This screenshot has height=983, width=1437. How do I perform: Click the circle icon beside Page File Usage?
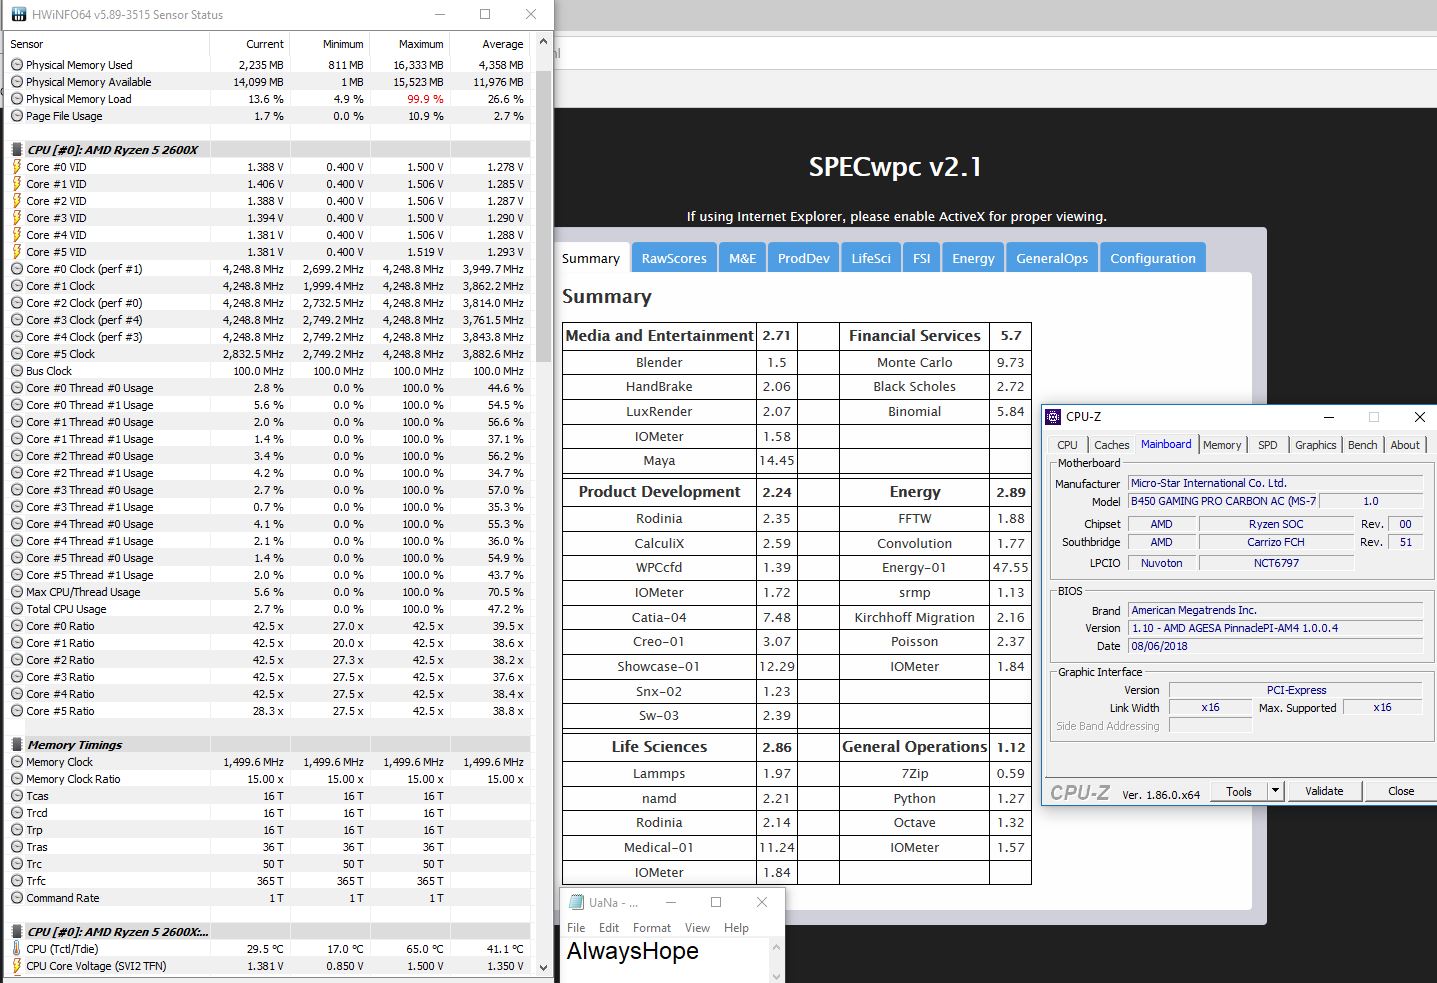pyautogui.click(x=17, y=116)
